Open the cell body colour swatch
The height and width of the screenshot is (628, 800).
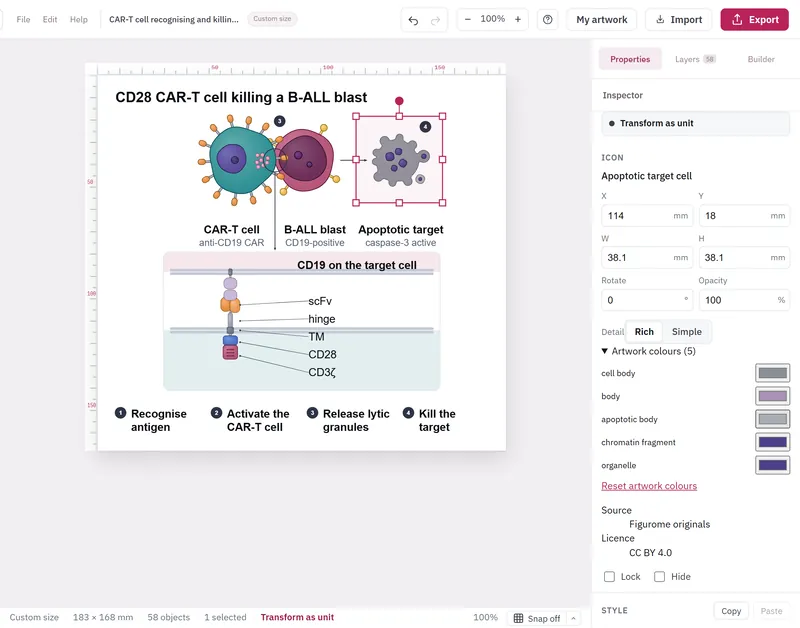pos(772,373)
